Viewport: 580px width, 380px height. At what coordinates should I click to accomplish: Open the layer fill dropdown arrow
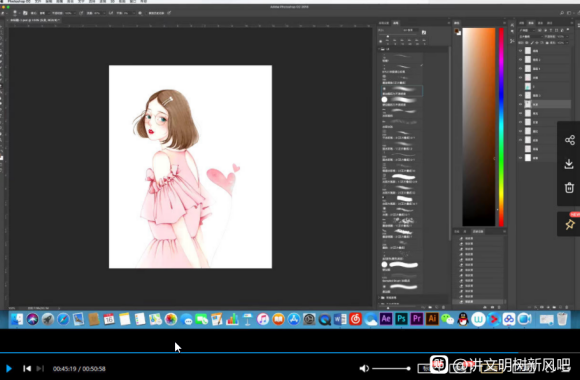pos(566,43)
